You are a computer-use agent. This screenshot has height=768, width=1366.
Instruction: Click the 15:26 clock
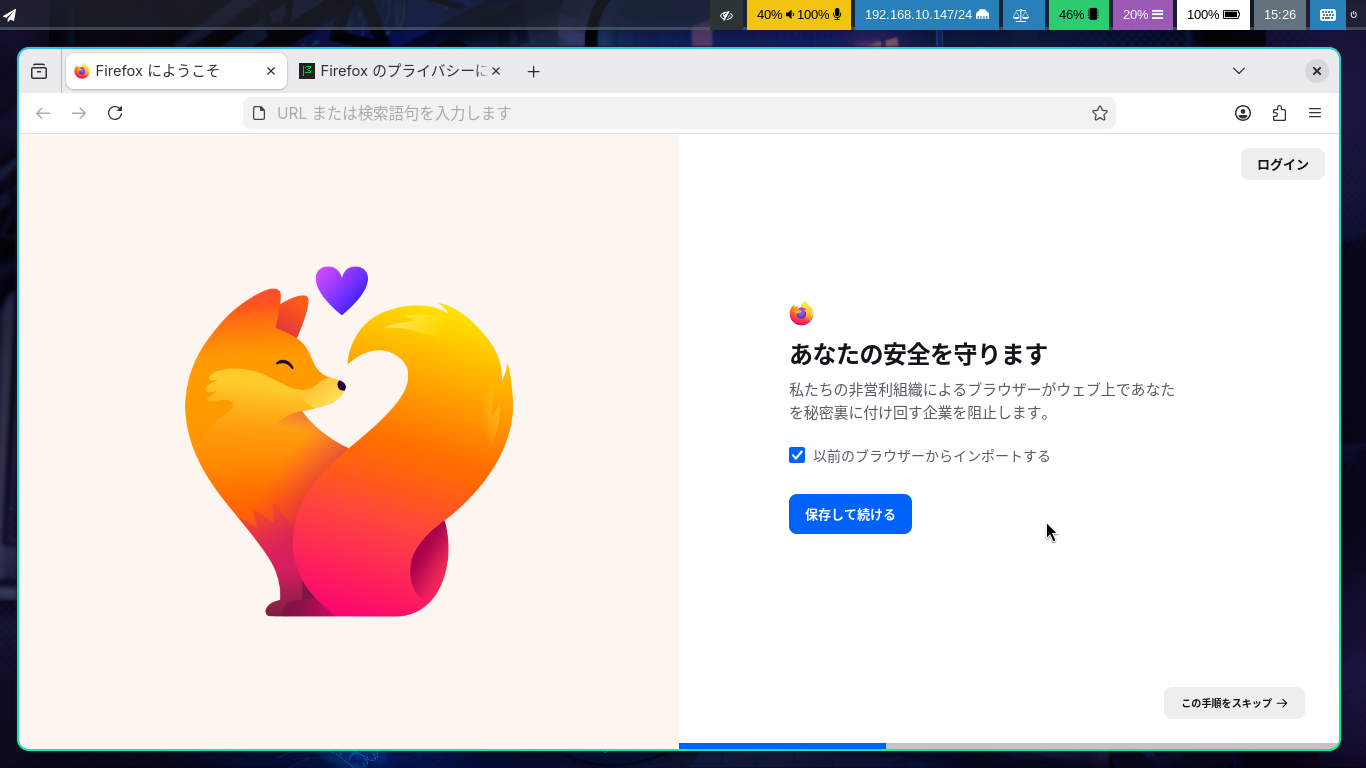coord(1280,15)
